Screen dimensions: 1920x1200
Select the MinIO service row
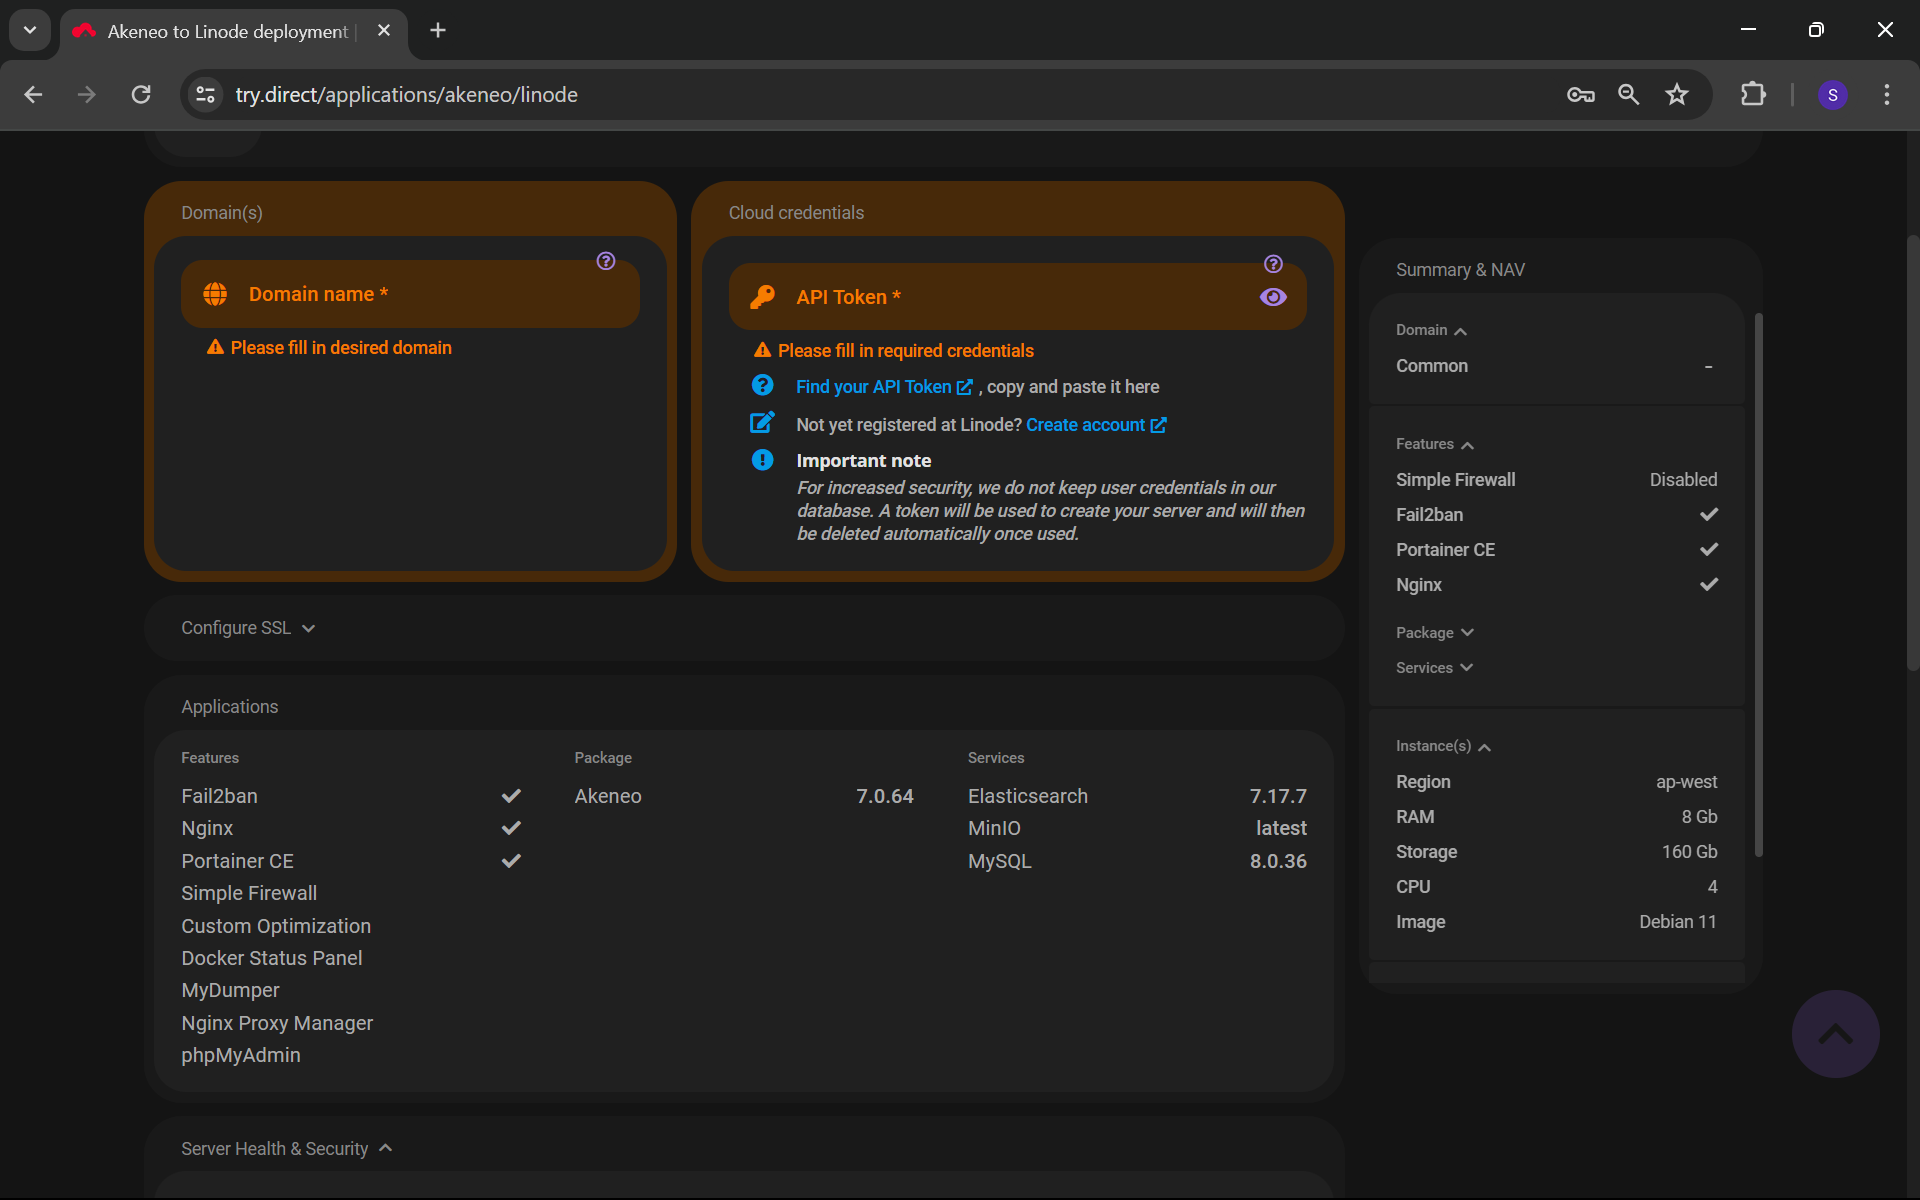1137,828
